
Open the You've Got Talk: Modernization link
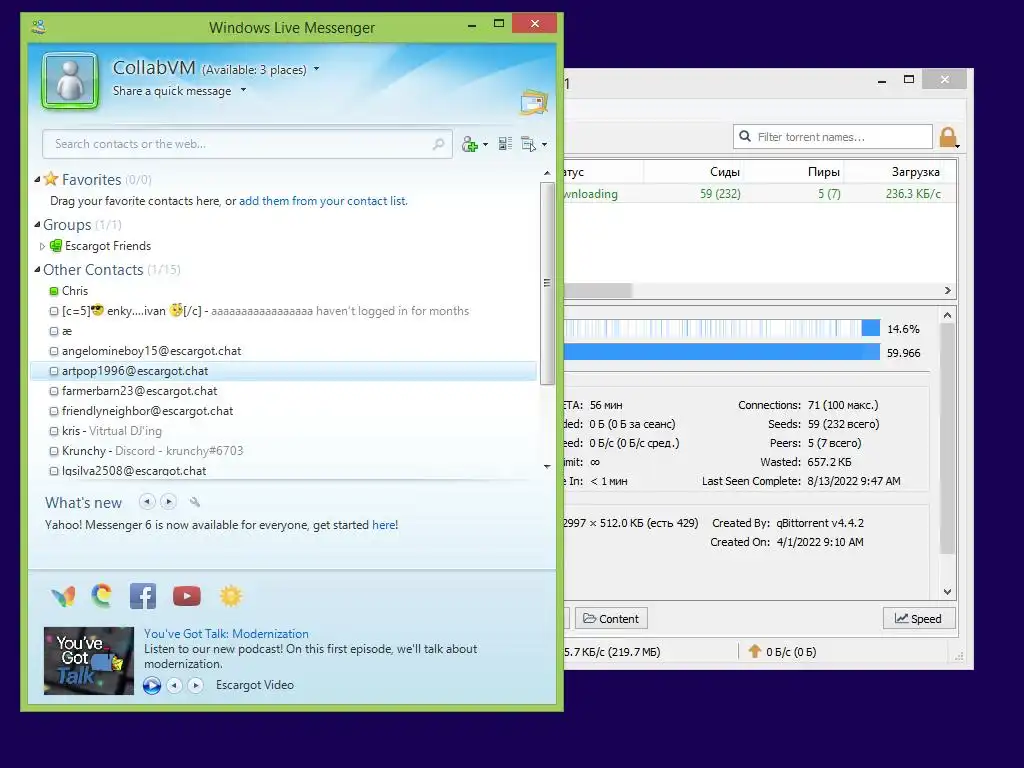click(226, 633)
